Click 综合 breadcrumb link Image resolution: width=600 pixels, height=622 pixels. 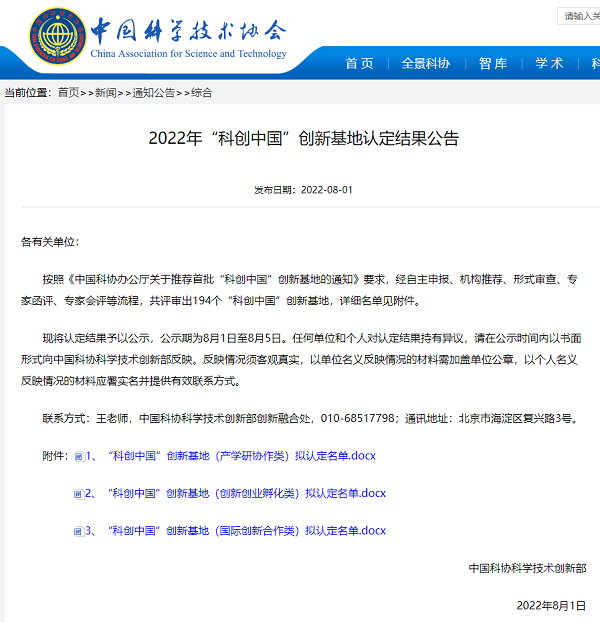pyautogui.click(x=201, y=93)
